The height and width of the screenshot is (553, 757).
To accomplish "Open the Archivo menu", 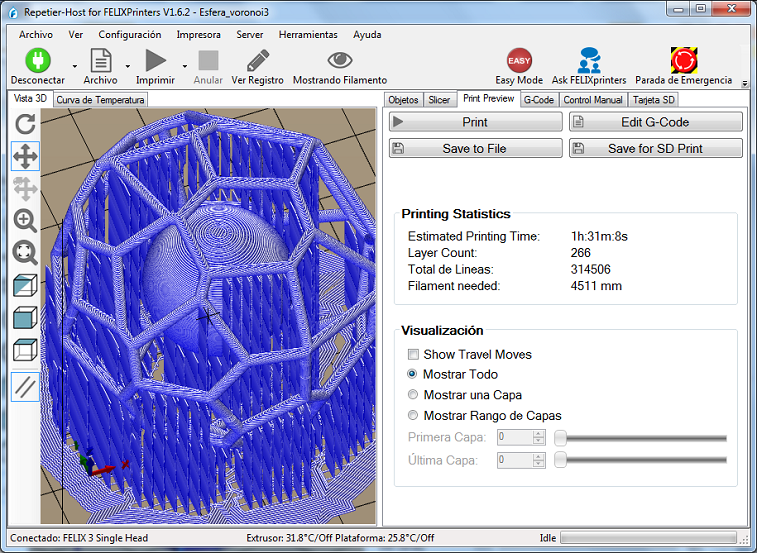I will pyautogui.click(x=36, y=35).
